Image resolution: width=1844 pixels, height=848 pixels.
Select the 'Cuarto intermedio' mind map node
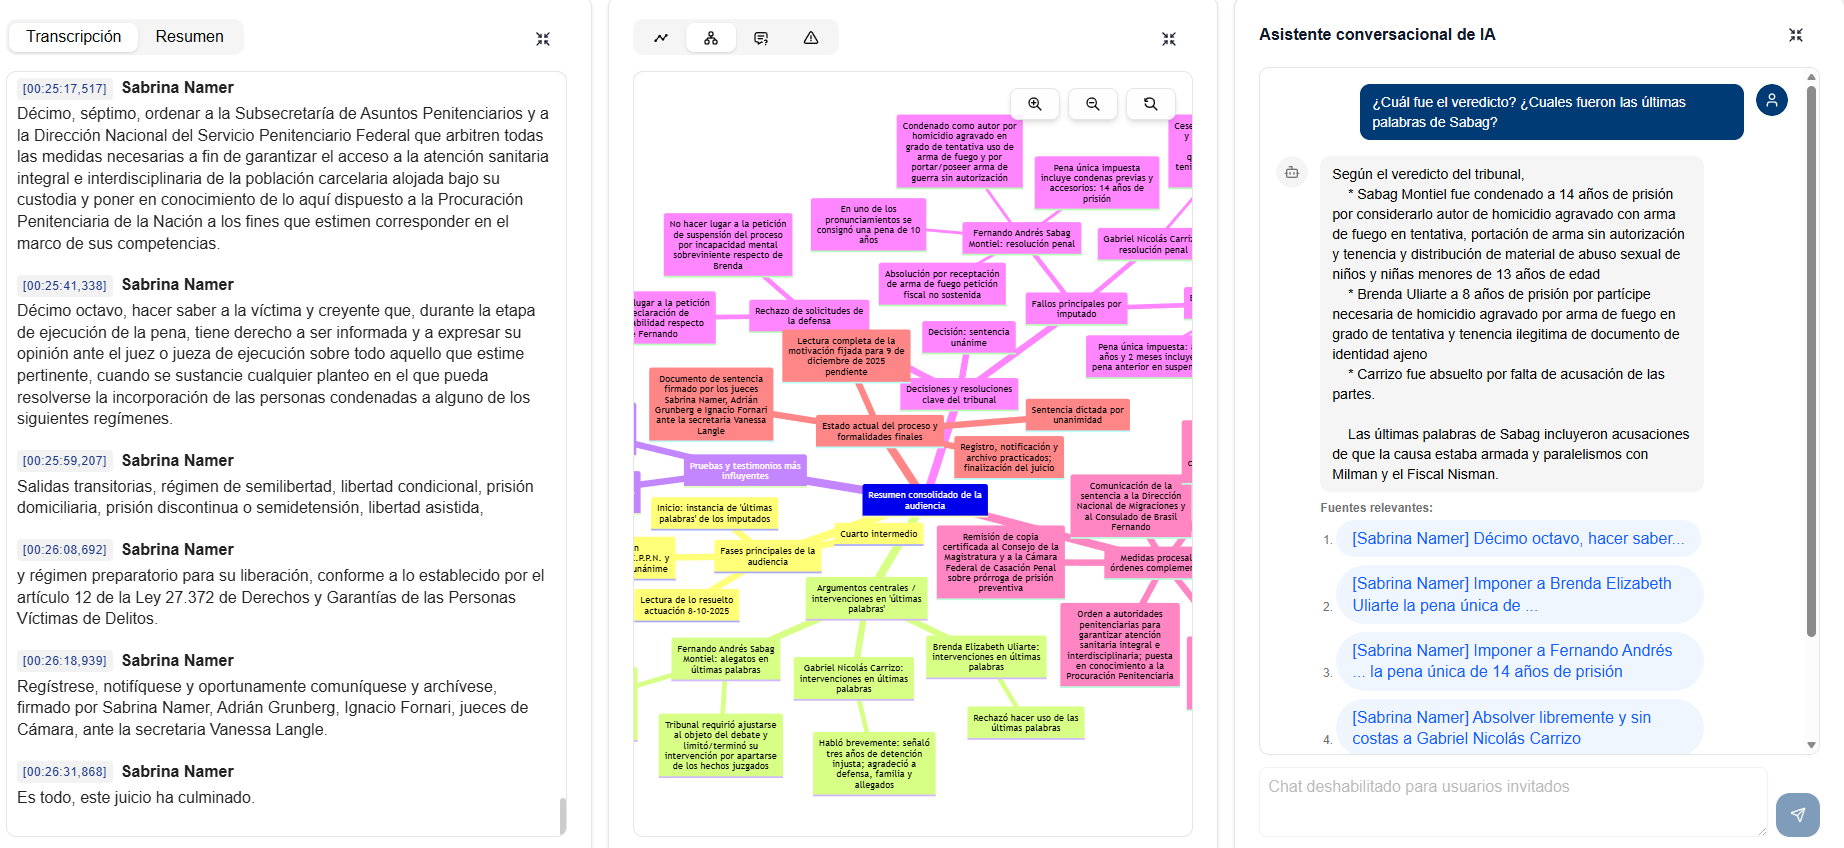coord(879,534)
